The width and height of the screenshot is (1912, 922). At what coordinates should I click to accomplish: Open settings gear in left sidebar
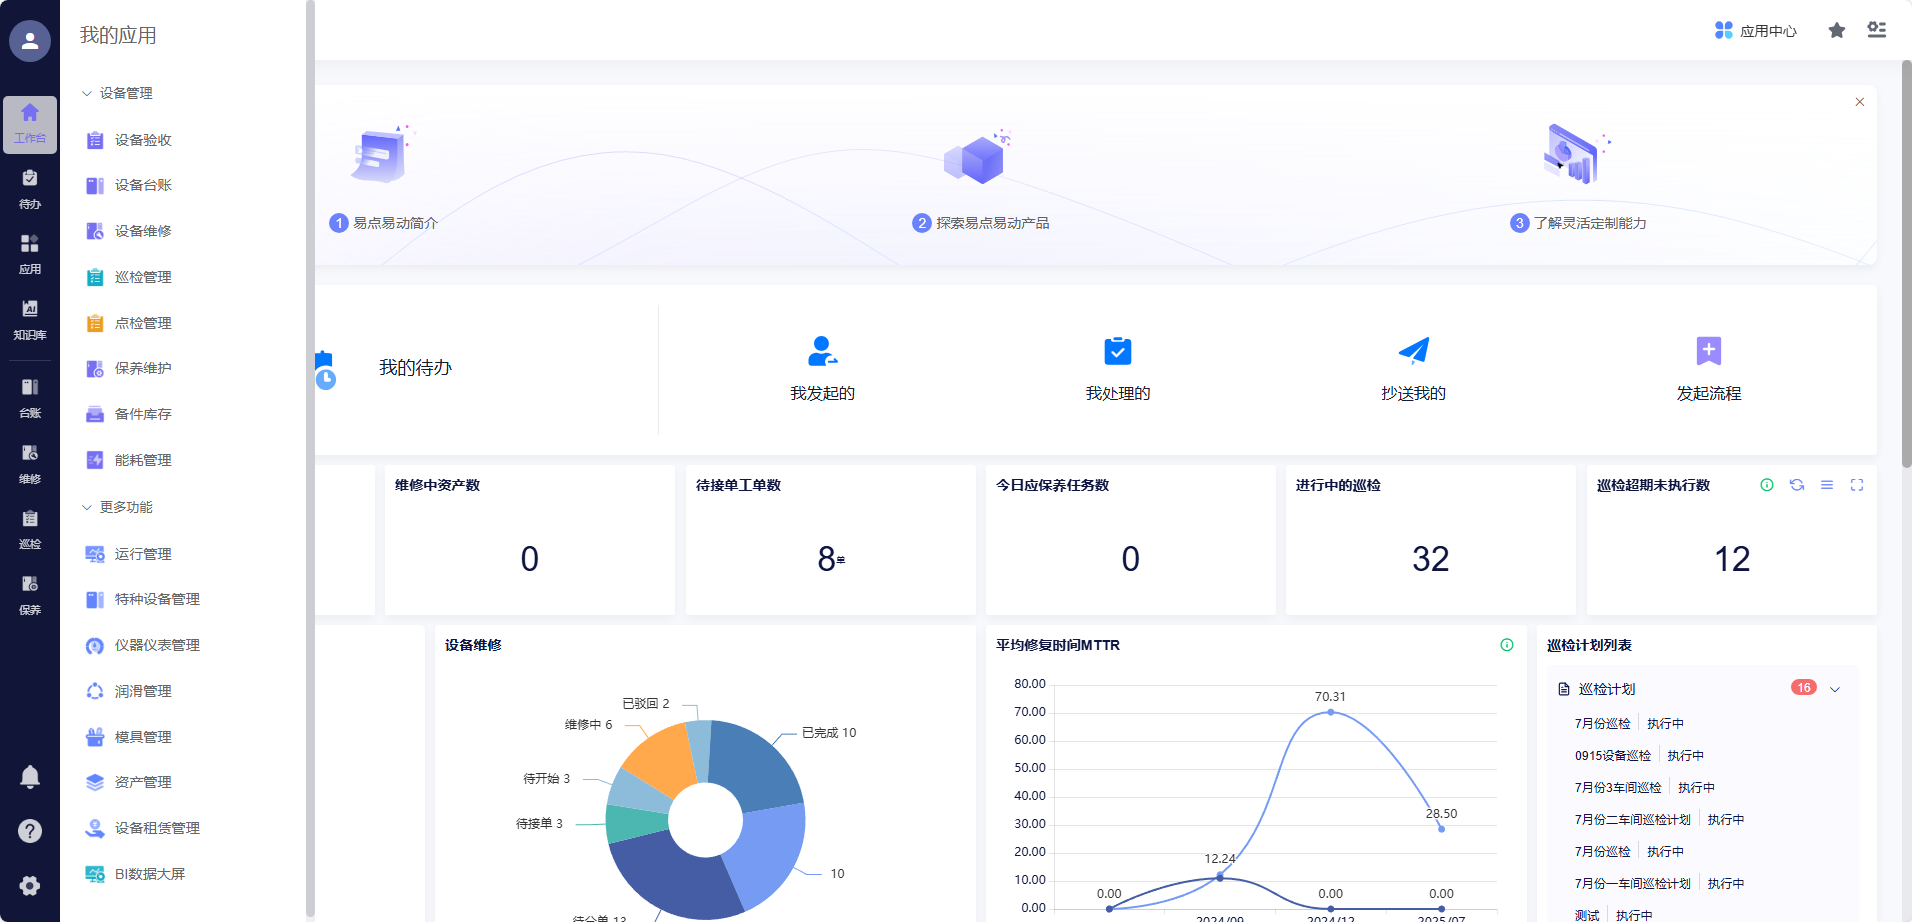(30, 885)
